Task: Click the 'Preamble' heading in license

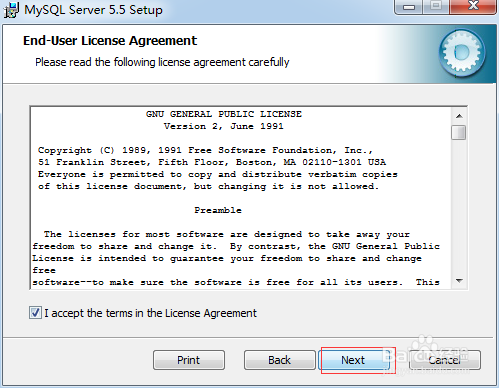Action: point(218,210)
